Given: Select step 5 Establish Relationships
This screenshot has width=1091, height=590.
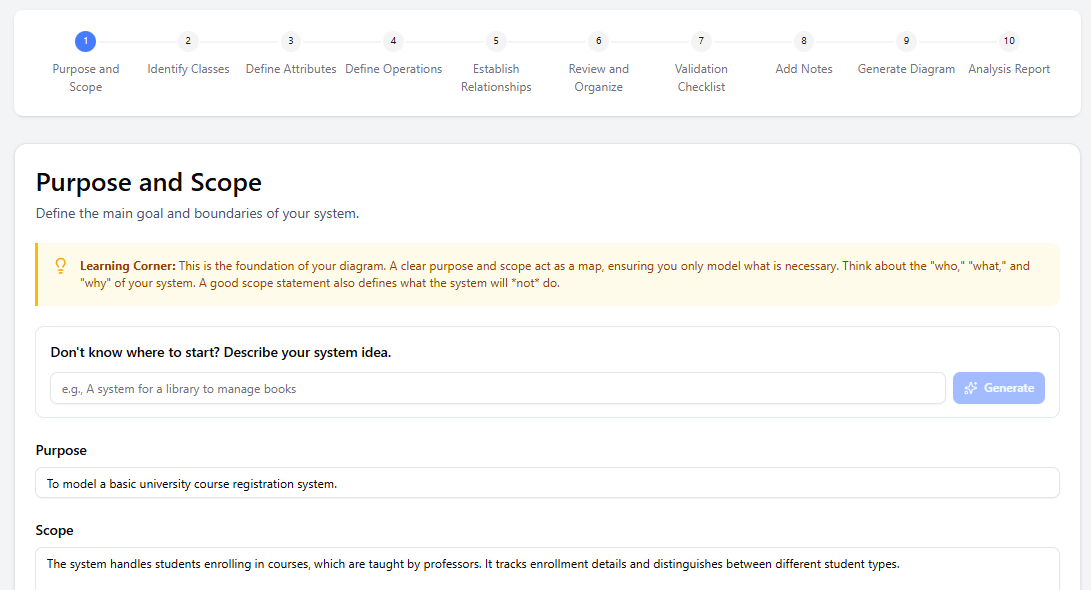Looking at the screenshot, I should click(x=496, y=41).
